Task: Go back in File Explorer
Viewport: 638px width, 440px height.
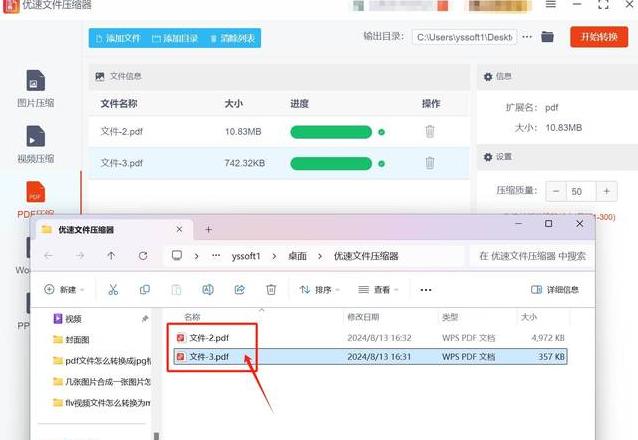Action: (48, 256)
